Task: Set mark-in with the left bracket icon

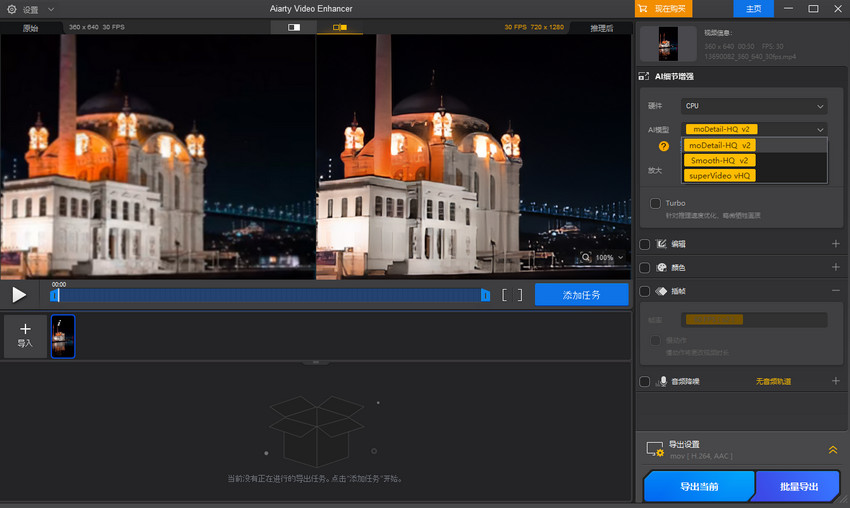Action: [x=504, y=295]
